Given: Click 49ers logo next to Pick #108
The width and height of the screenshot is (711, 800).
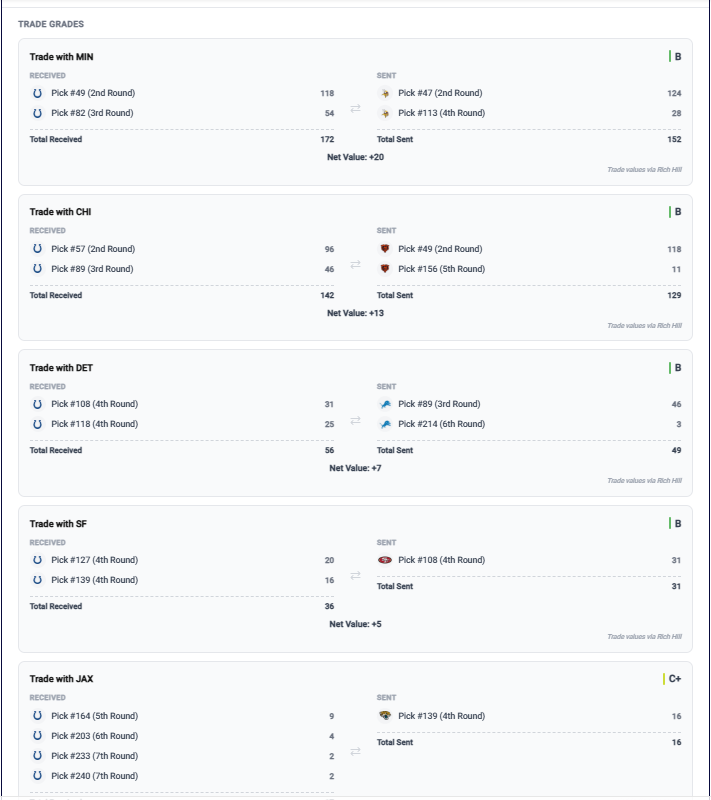Looking at the screenshot, I should click(x=385, y=560).
